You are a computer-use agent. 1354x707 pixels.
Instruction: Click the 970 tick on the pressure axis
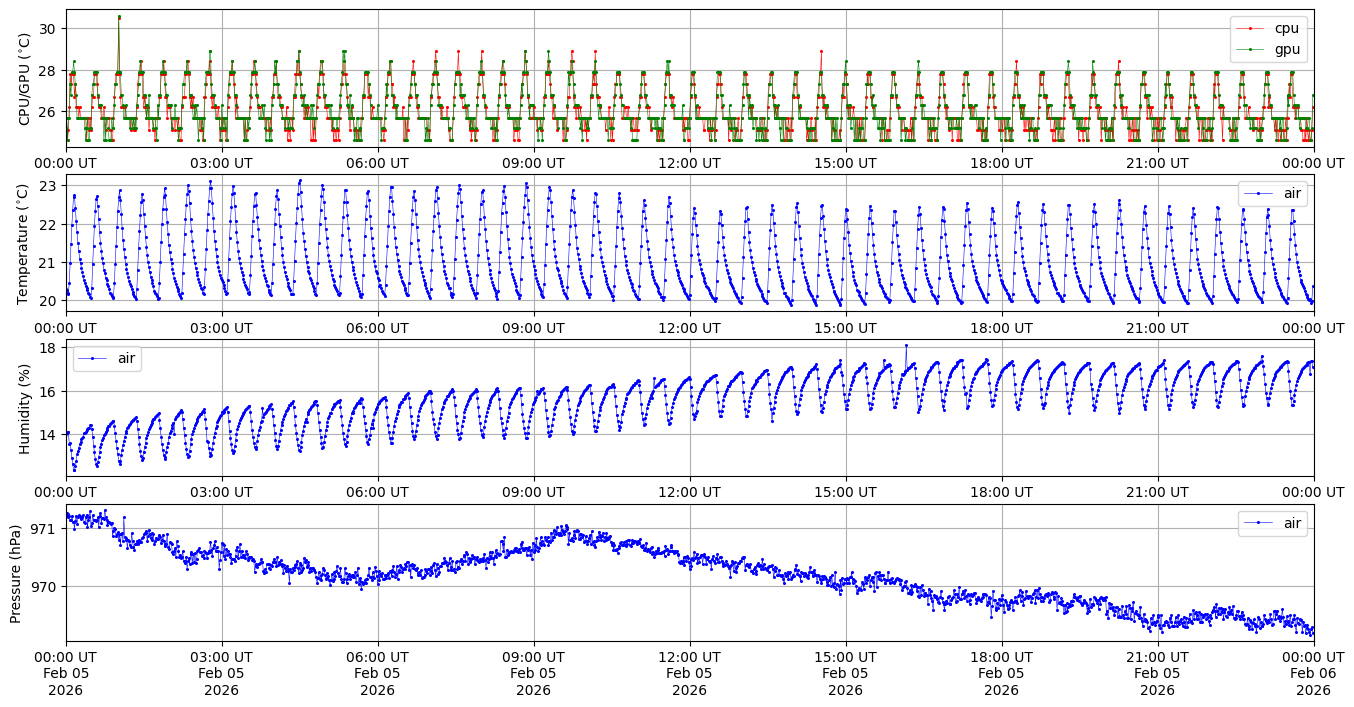pyautogui.click(x=45, y=586)
